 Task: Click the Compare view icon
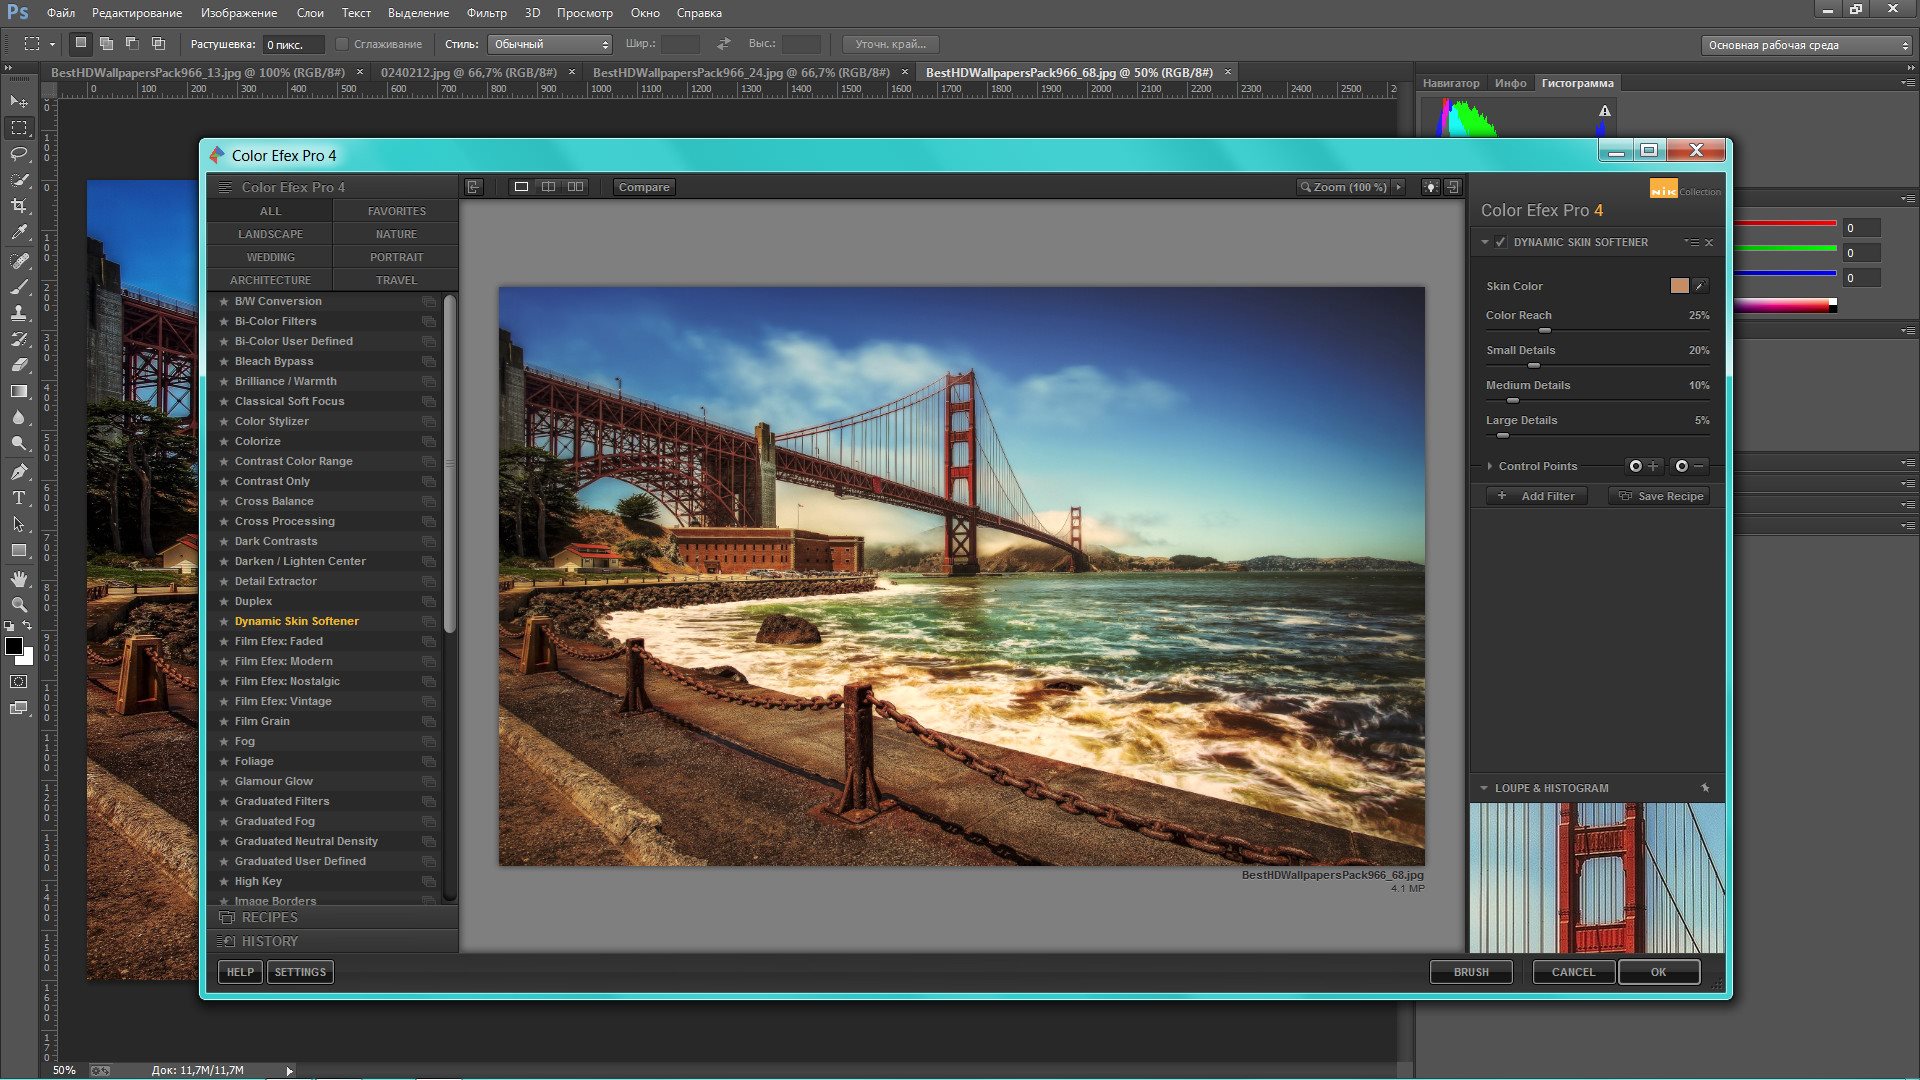(x=644, y=186)
